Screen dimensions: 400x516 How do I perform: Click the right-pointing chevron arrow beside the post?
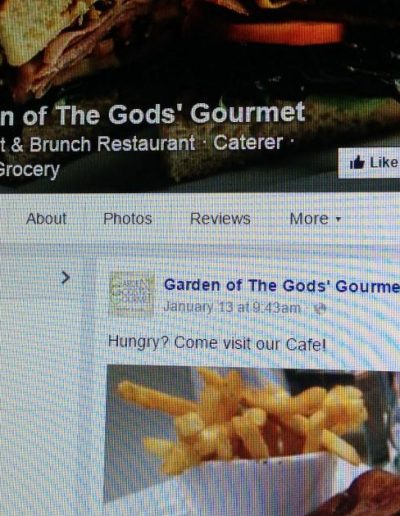66,277
